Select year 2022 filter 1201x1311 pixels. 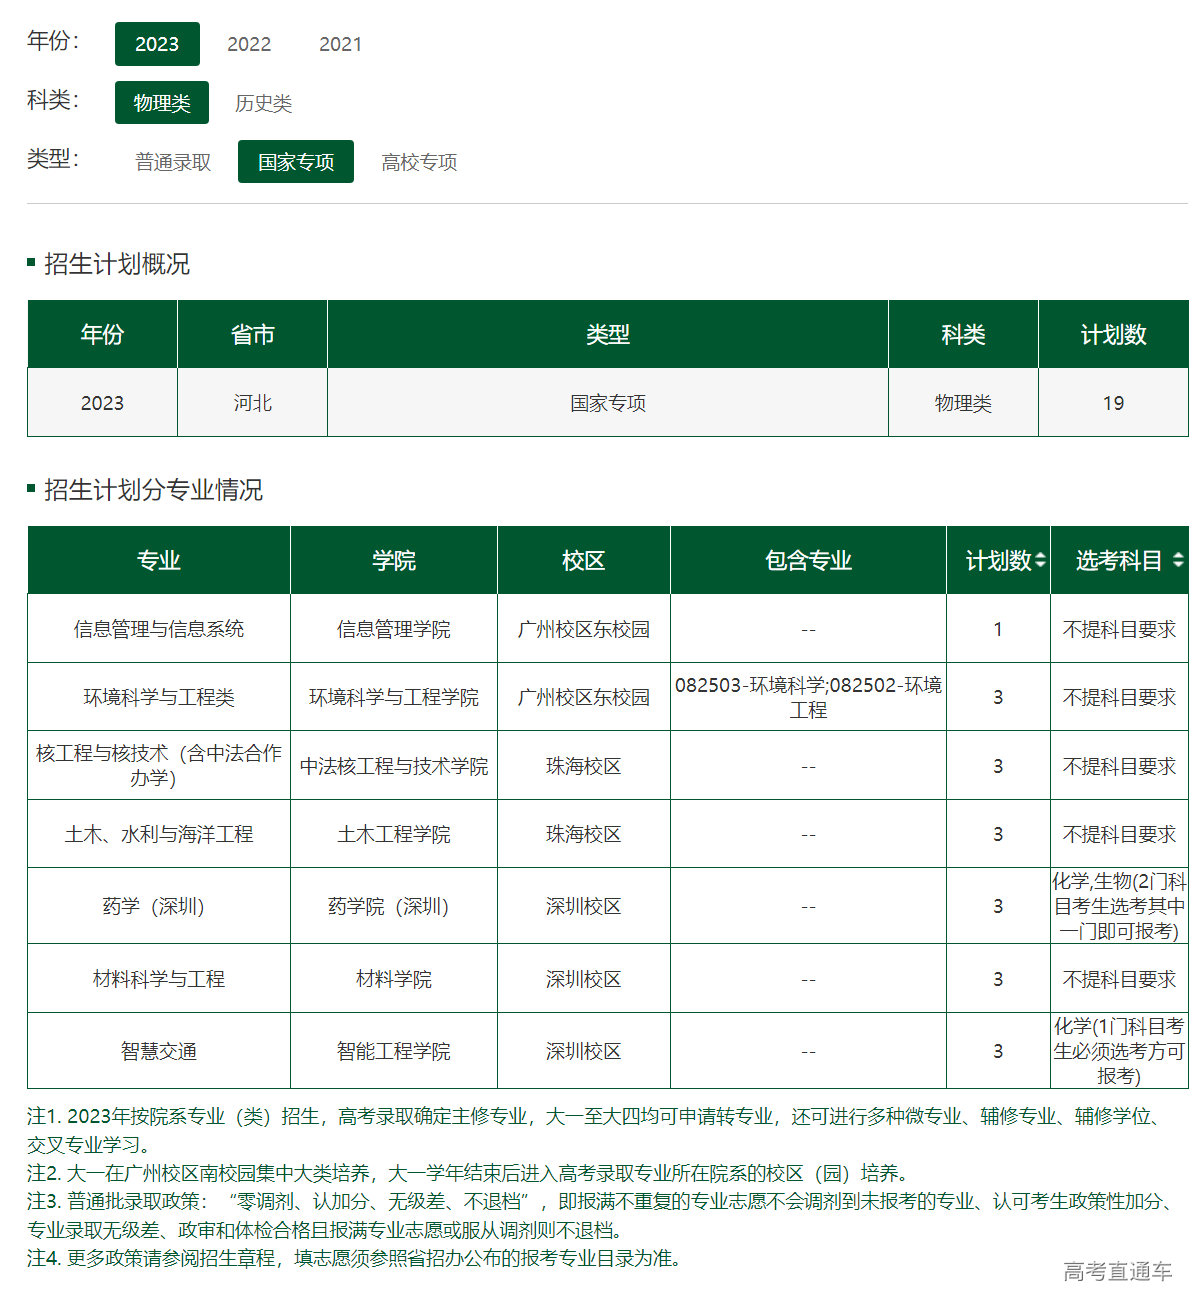tap(248, 44)
